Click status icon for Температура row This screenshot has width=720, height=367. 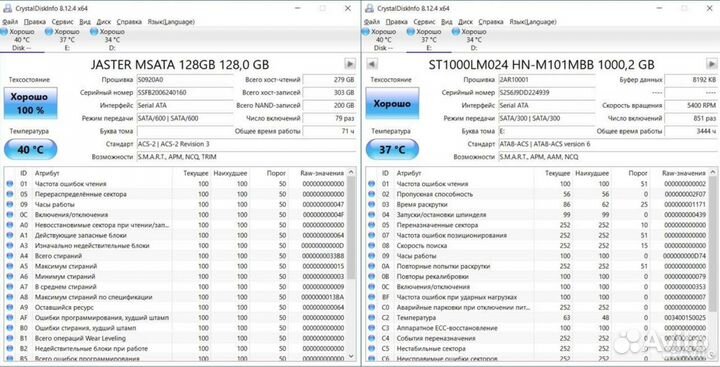371,317
